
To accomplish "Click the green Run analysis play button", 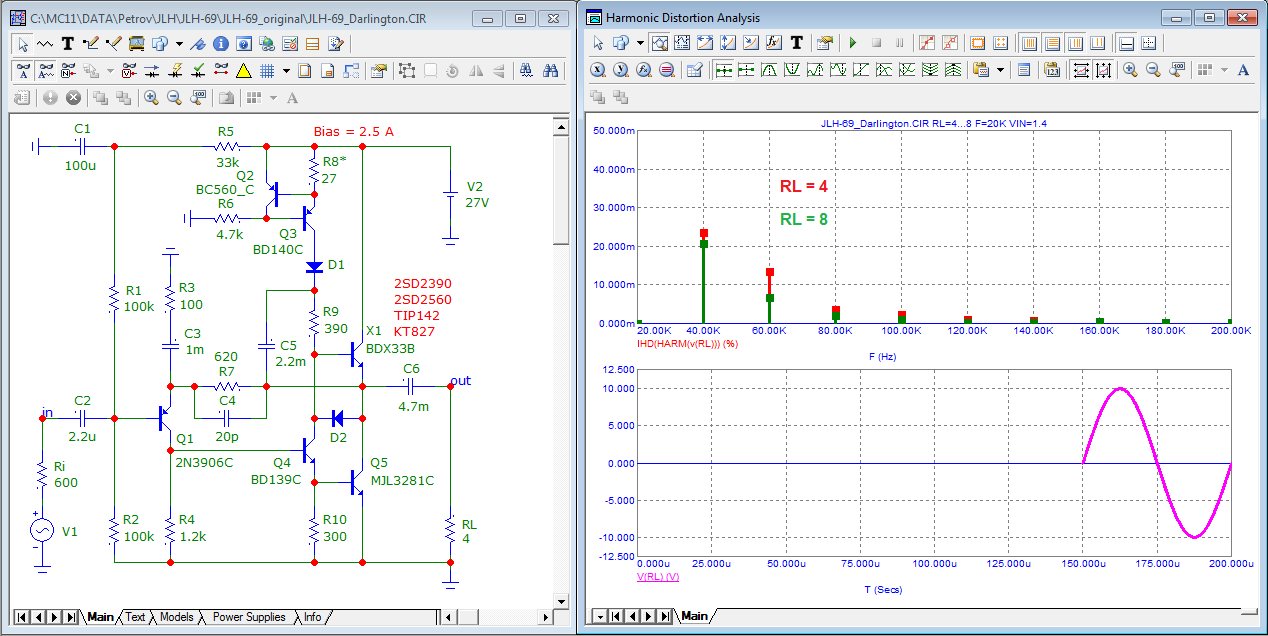I will [853, 43].
